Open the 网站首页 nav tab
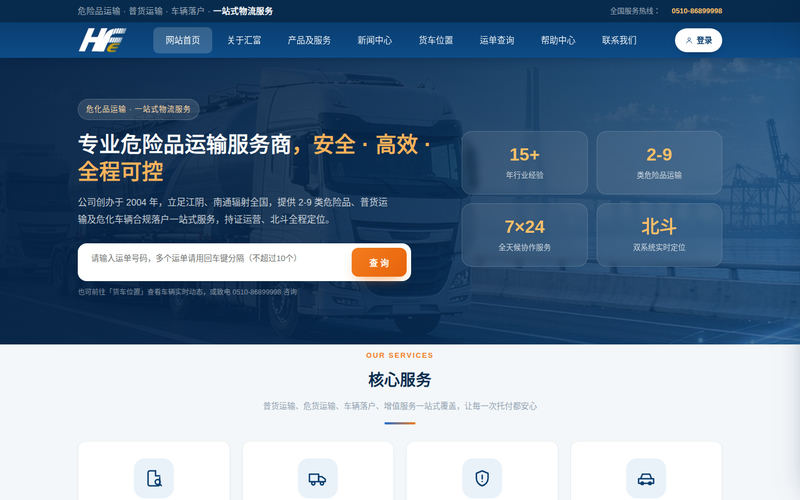This screenshot has height=500, width=800. coord(183,40)
